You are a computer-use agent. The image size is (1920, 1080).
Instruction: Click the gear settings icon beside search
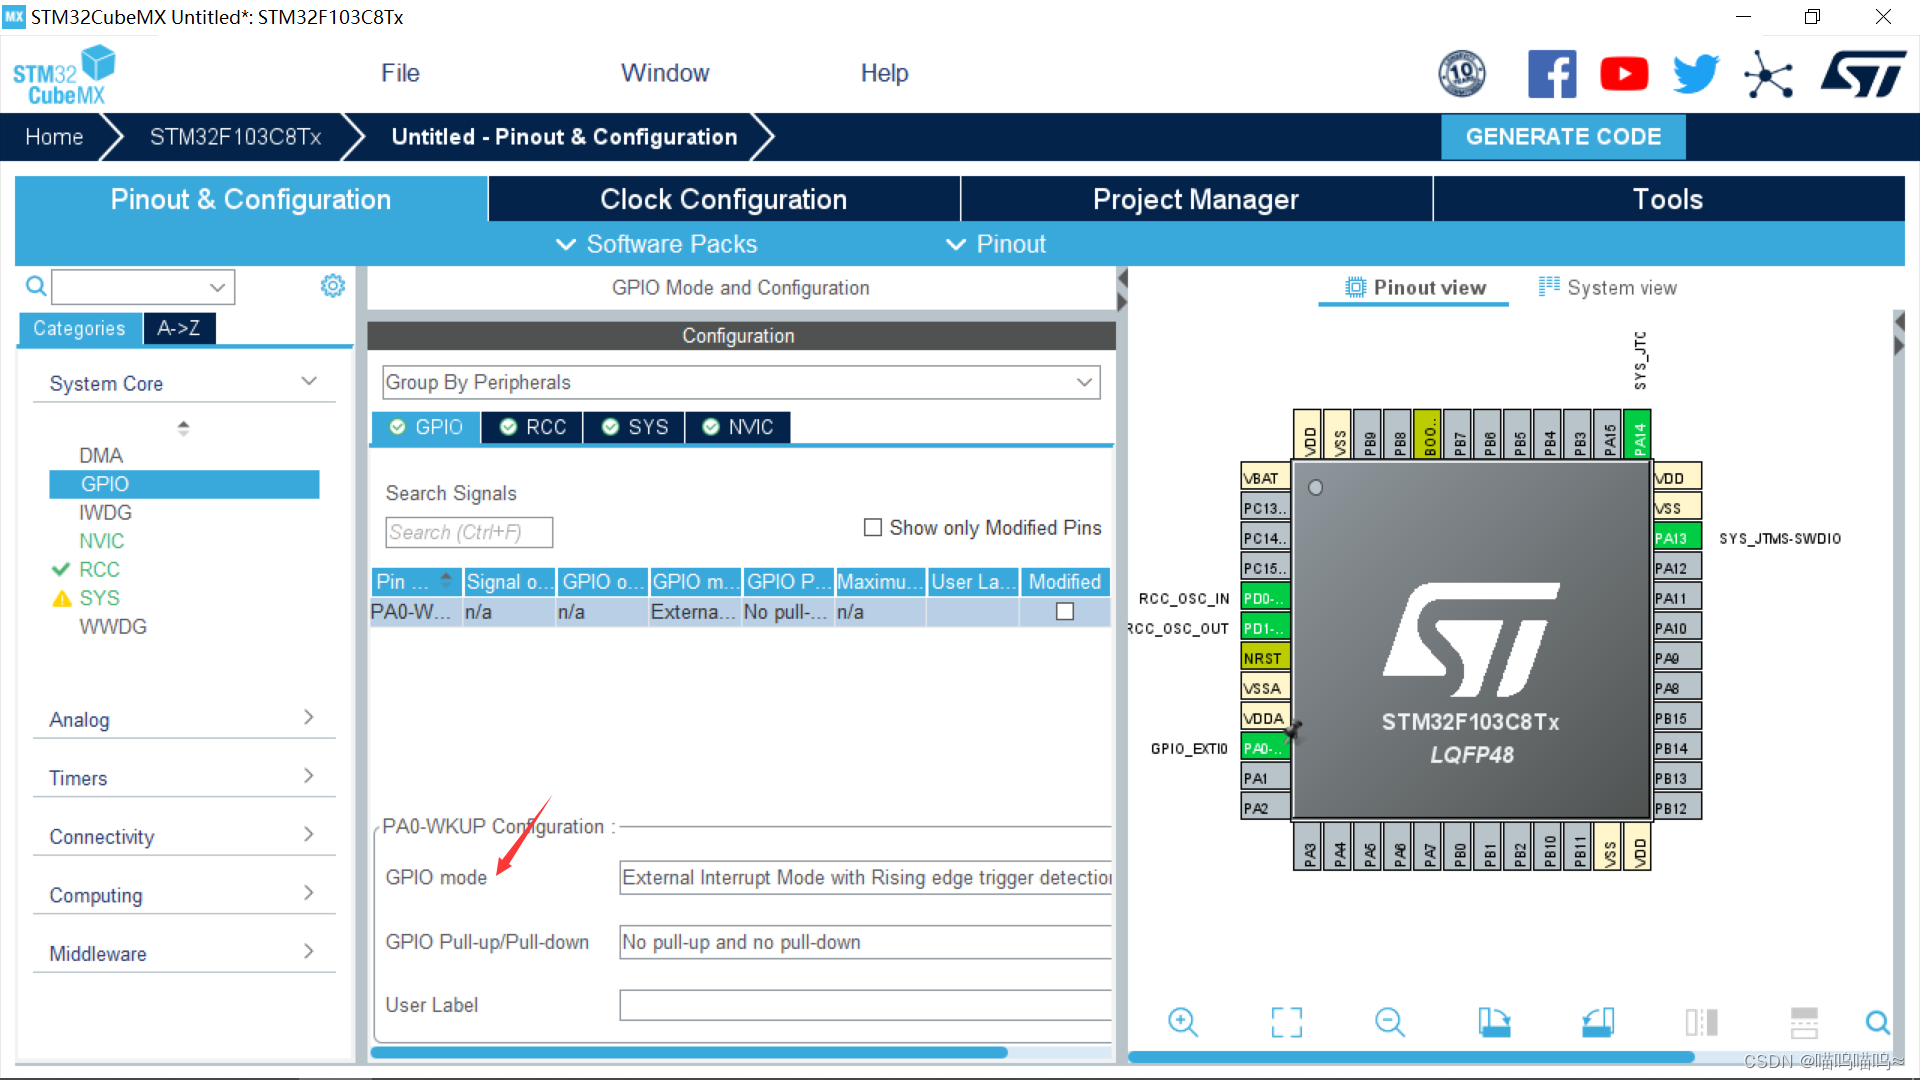[332, 286]
